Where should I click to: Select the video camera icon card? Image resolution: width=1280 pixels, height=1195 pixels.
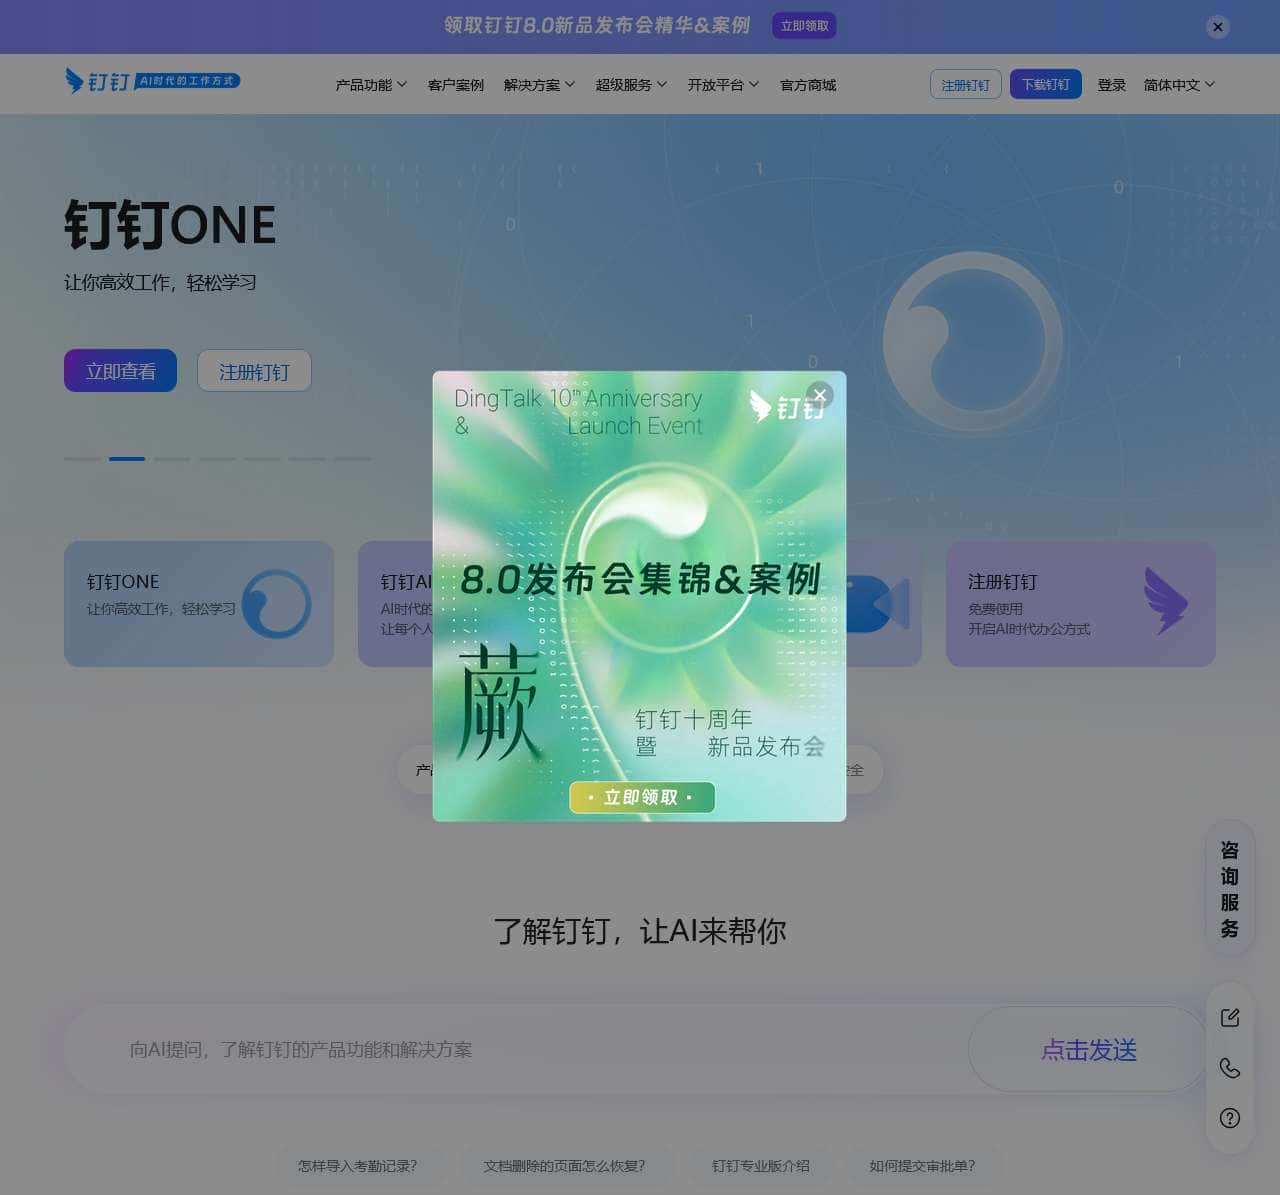878,604
